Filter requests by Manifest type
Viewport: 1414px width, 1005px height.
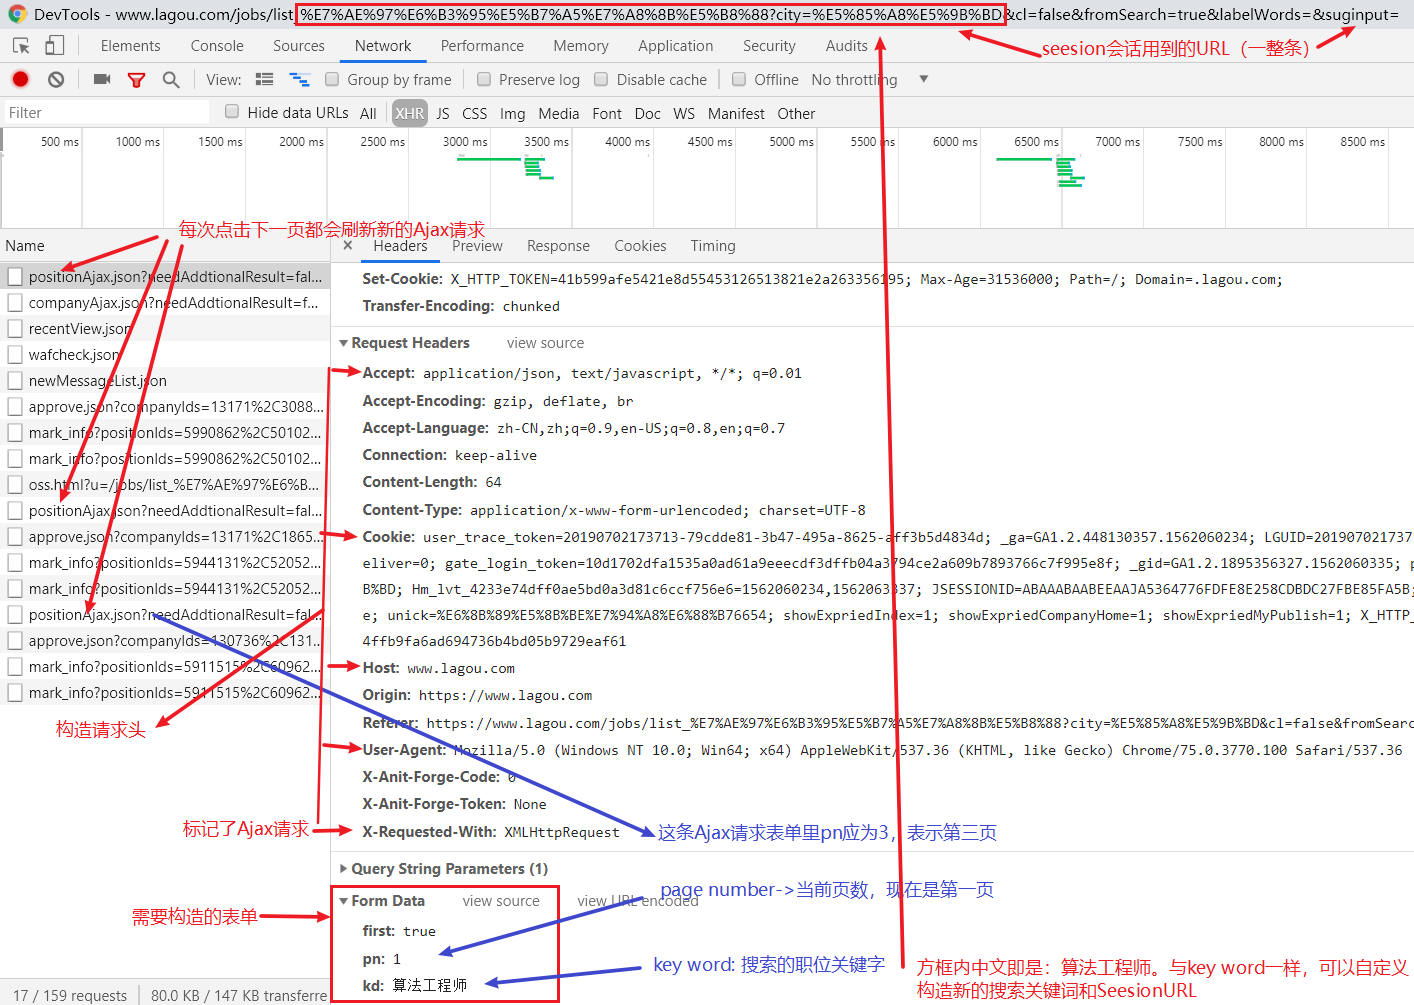(736, 113)
